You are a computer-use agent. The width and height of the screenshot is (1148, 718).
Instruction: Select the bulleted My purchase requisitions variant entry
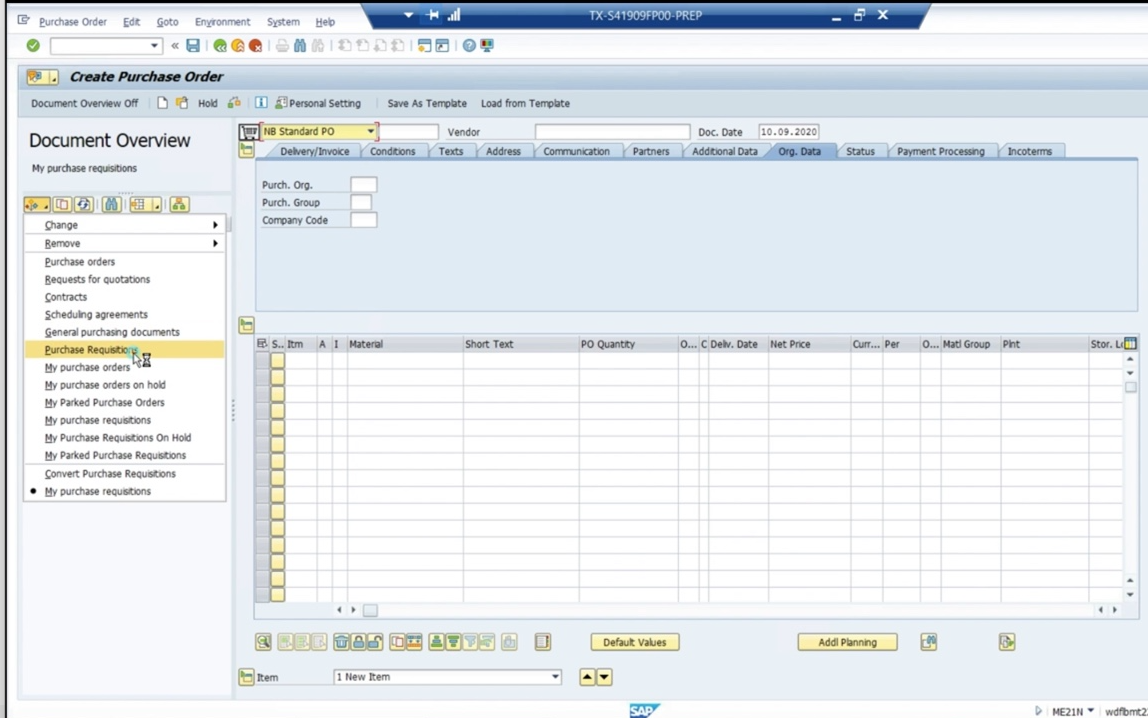[97, 491]
